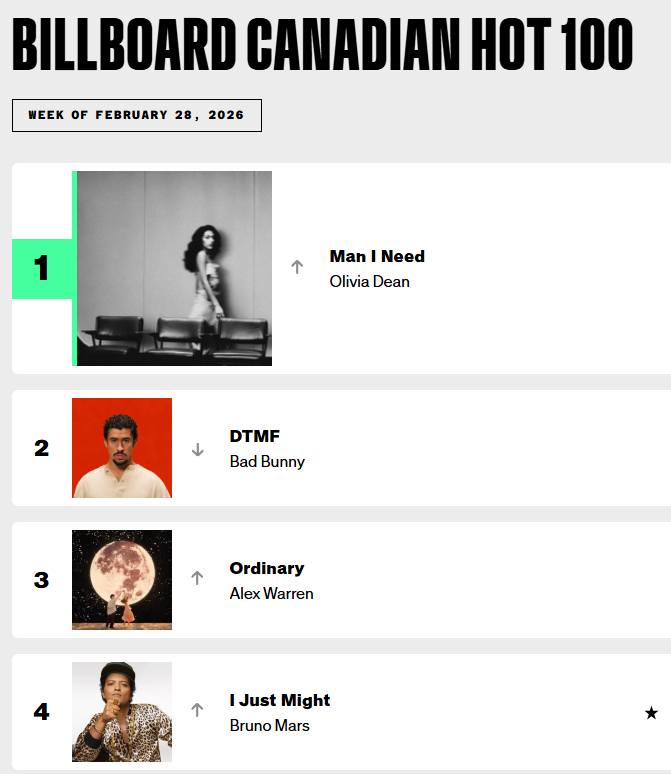Visit the Bruno Mars artist link

(269, 725)
